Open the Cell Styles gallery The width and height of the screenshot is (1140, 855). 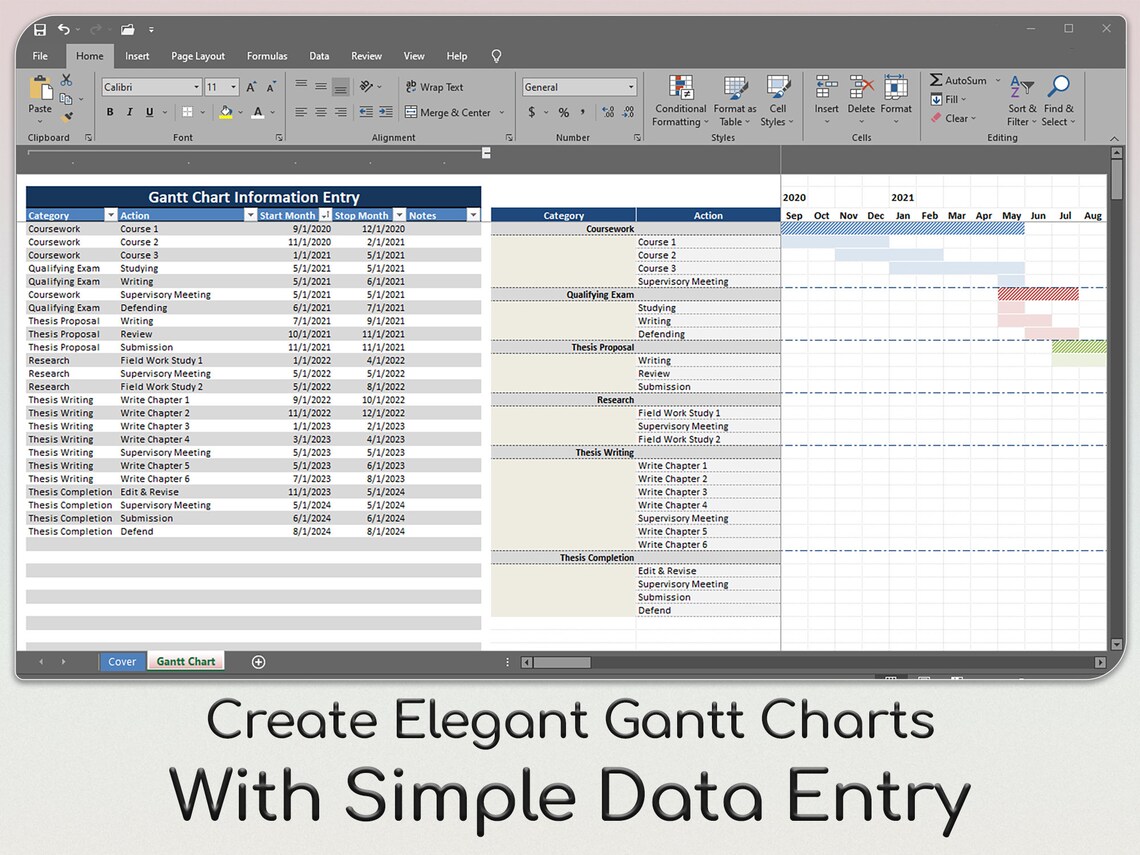click(x=777, y=100)
